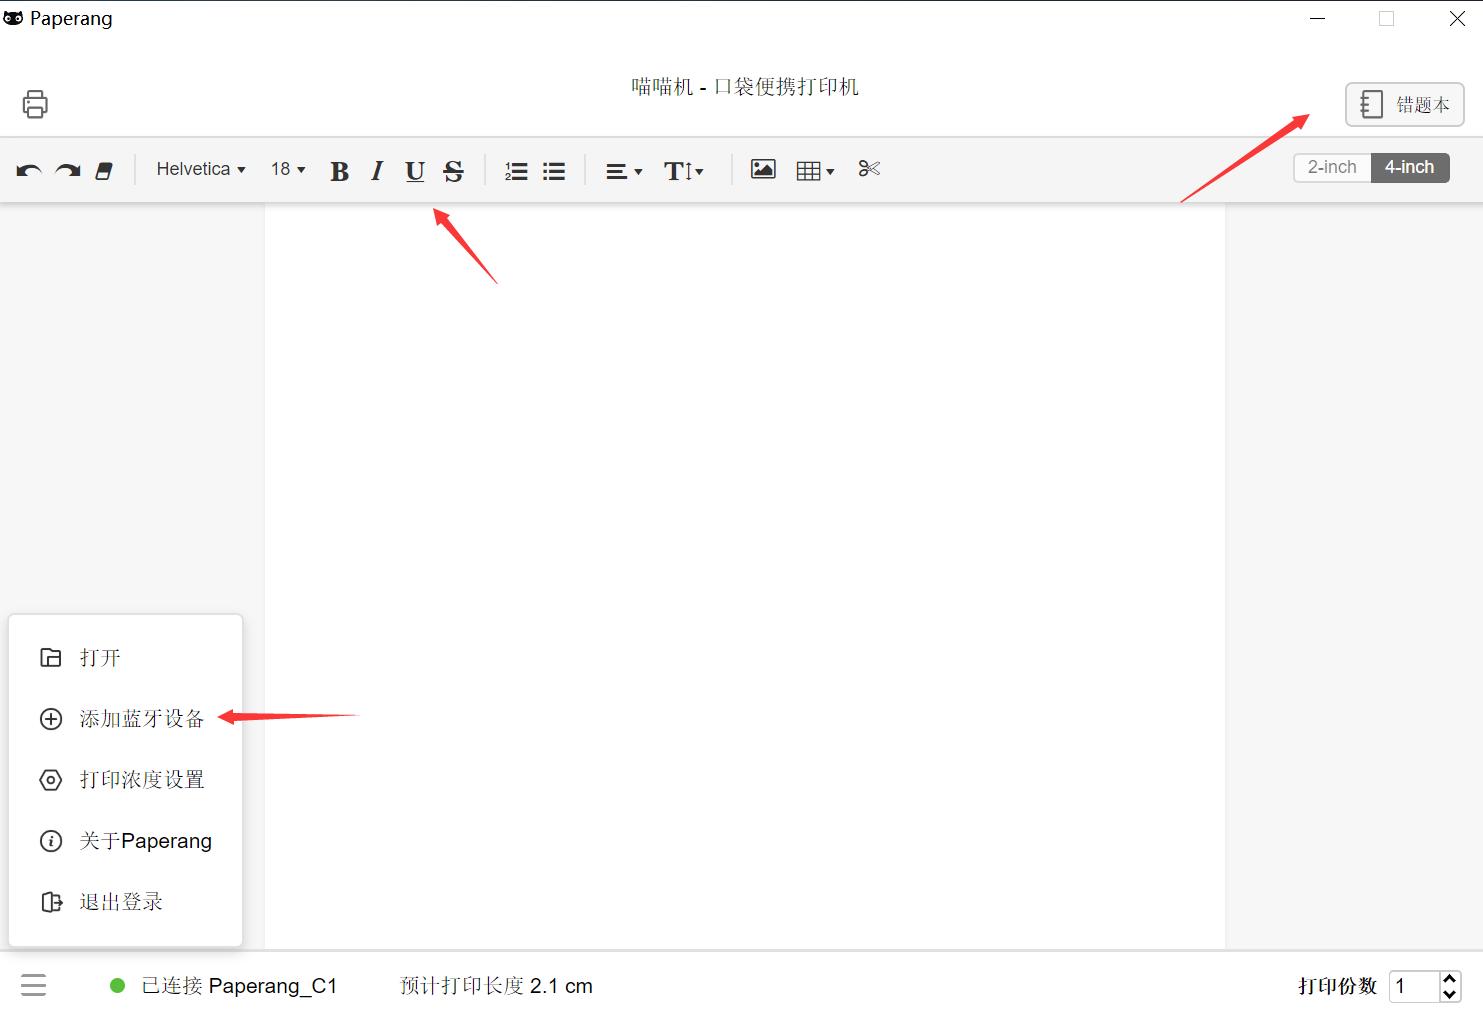Click into the blank document editing area
This screenshot has height=1013, width=1483.
pyautogui.click(x=745, y=575)
